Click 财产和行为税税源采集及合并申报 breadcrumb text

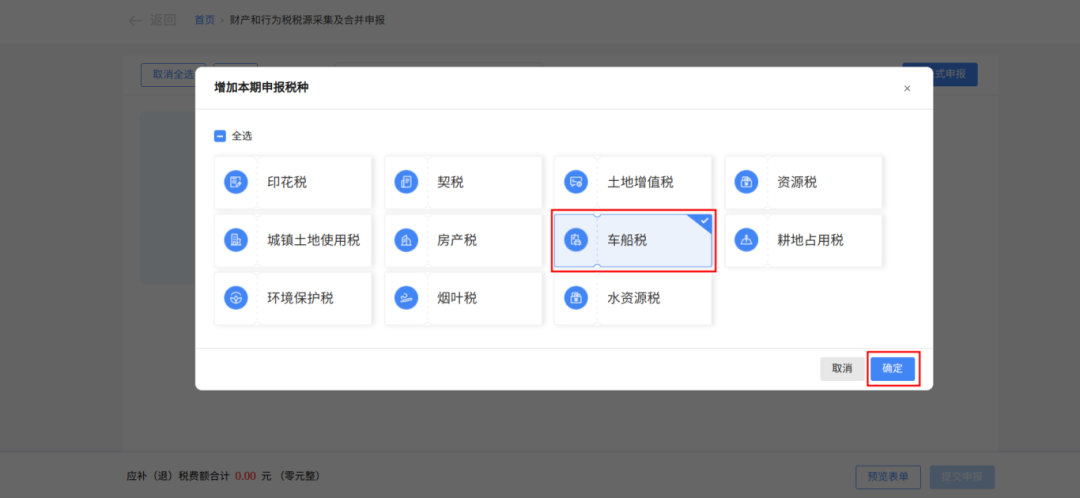tap(308, 20)
